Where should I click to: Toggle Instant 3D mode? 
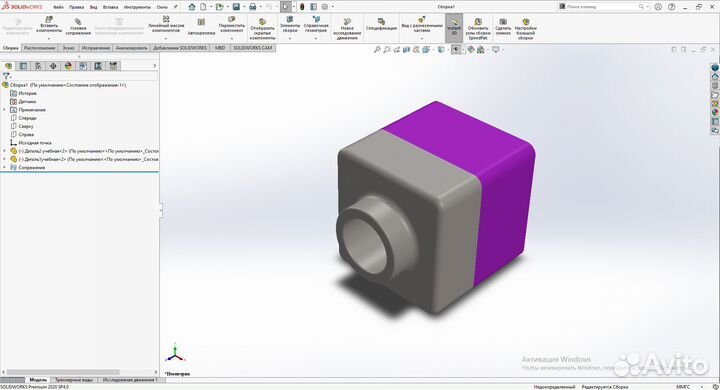tap(454, 28)
